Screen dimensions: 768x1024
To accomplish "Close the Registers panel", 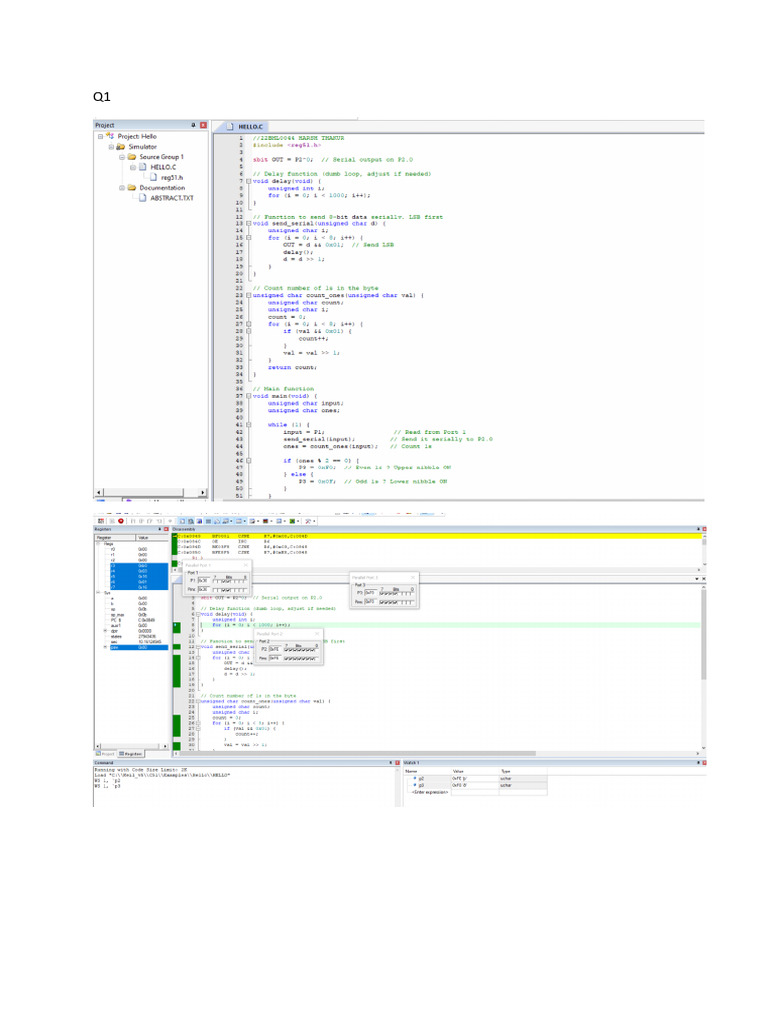I will [166, 529].
